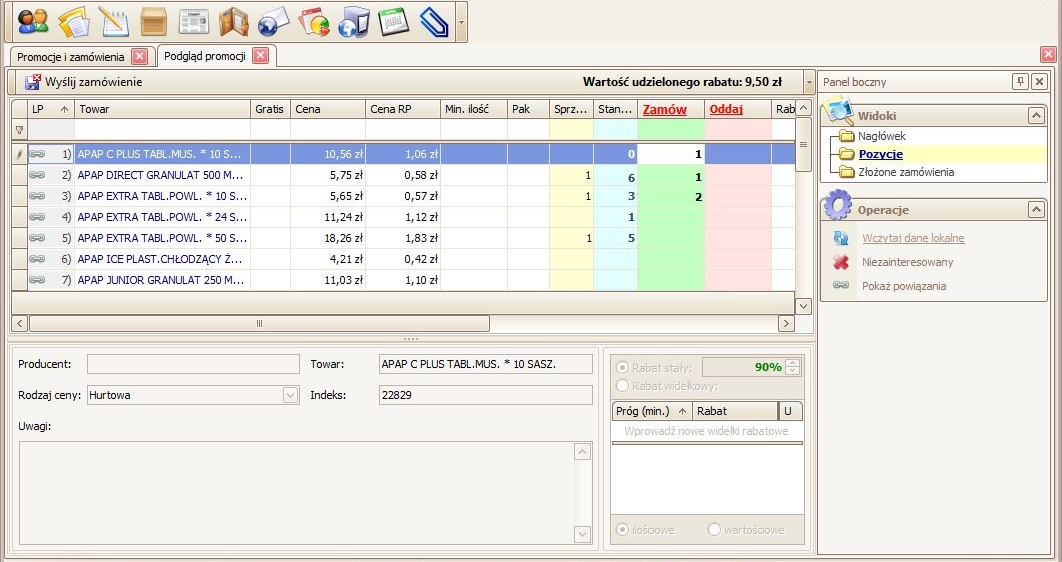Select the Rabat stały radio button
The width and height of the screenshot is (1062, 562).
623,368
